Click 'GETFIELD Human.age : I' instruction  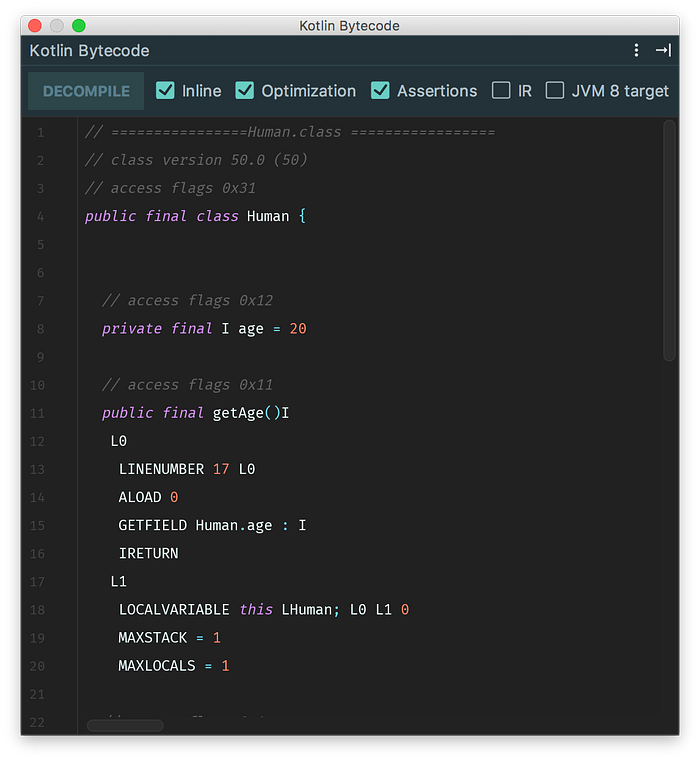coord(212,526)
